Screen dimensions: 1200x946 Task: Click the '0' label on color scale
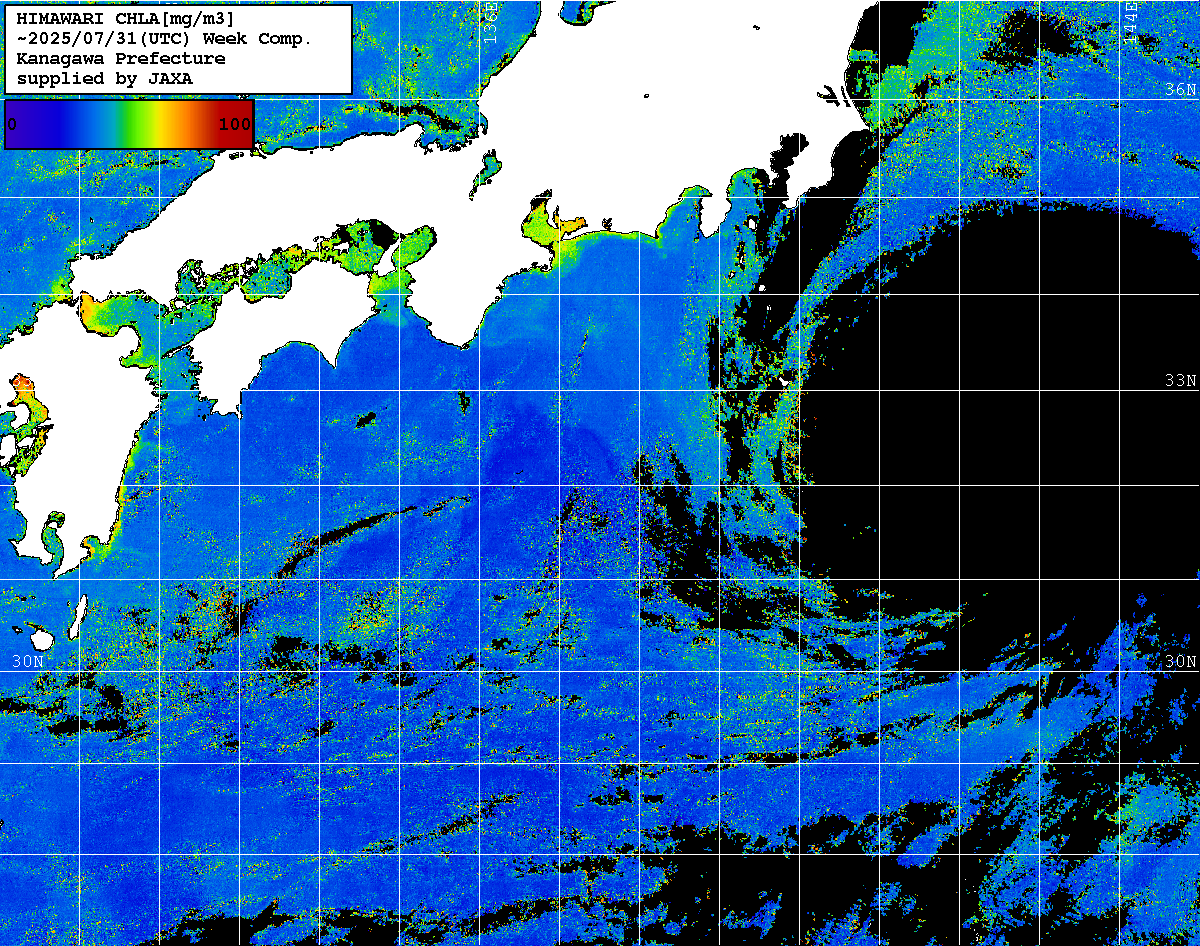(12, 124)
